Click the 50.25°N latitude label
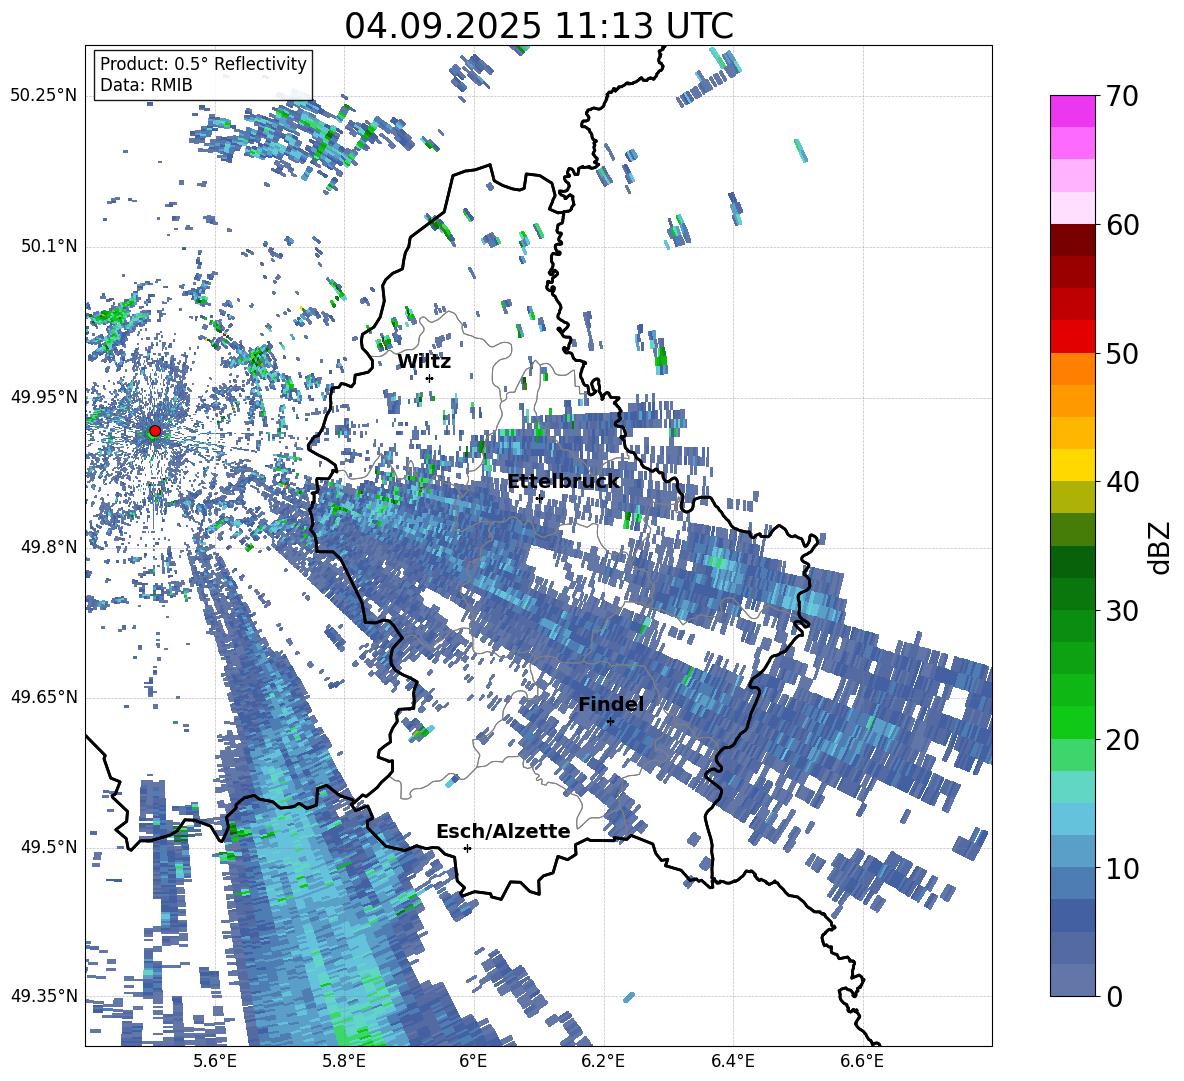The height and width of the screenshot is (1081, 1184). (x=44, y=96)
